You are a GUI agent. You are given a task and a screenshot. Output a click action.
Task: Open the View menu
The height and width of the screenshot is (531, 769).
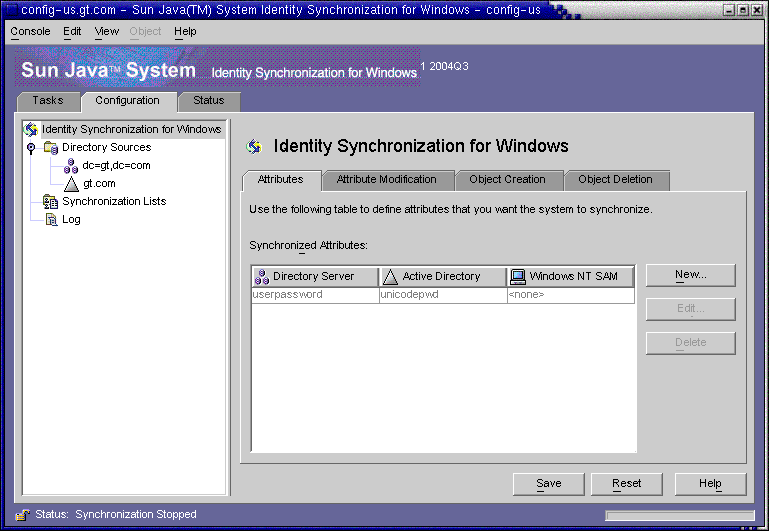(x=106, y=31)
